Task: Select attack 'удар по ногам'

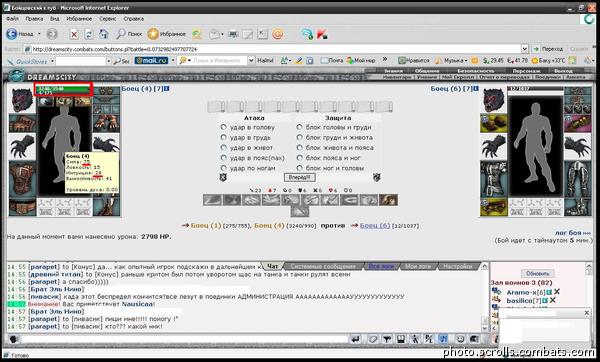Action: [223, 168]
